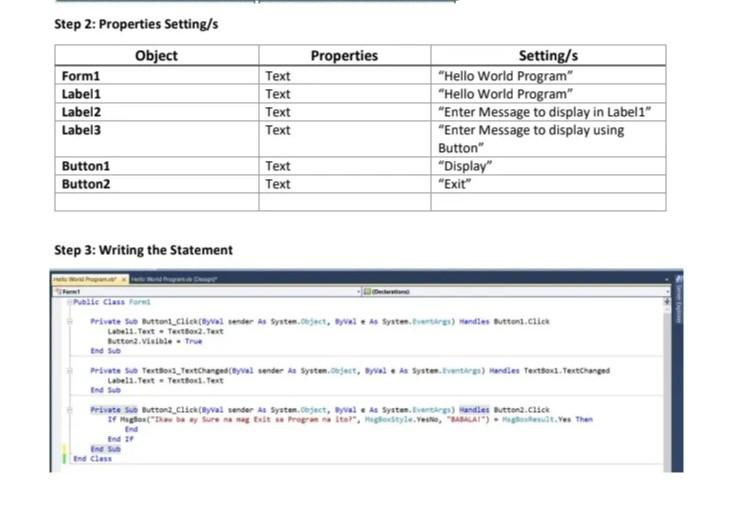
Task: Click the 'Properties' table header
Action: click(x=344, y=55)
